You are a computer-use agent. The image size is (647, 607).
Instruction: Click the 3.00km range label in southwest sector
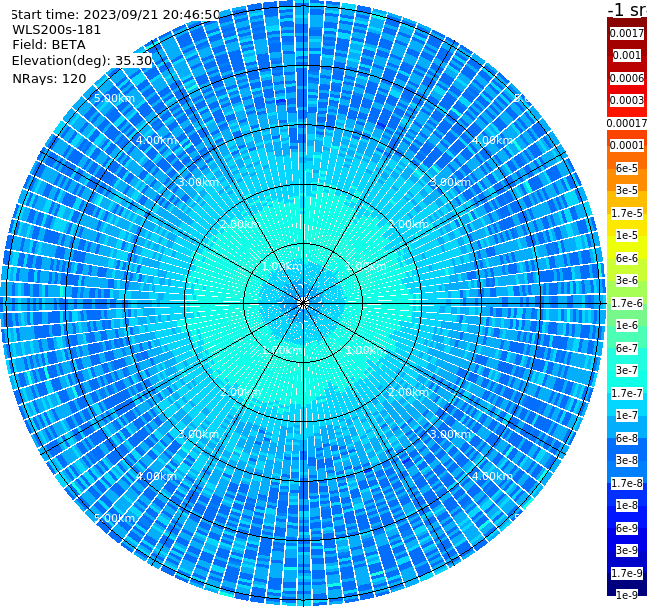tap(198, 434)
